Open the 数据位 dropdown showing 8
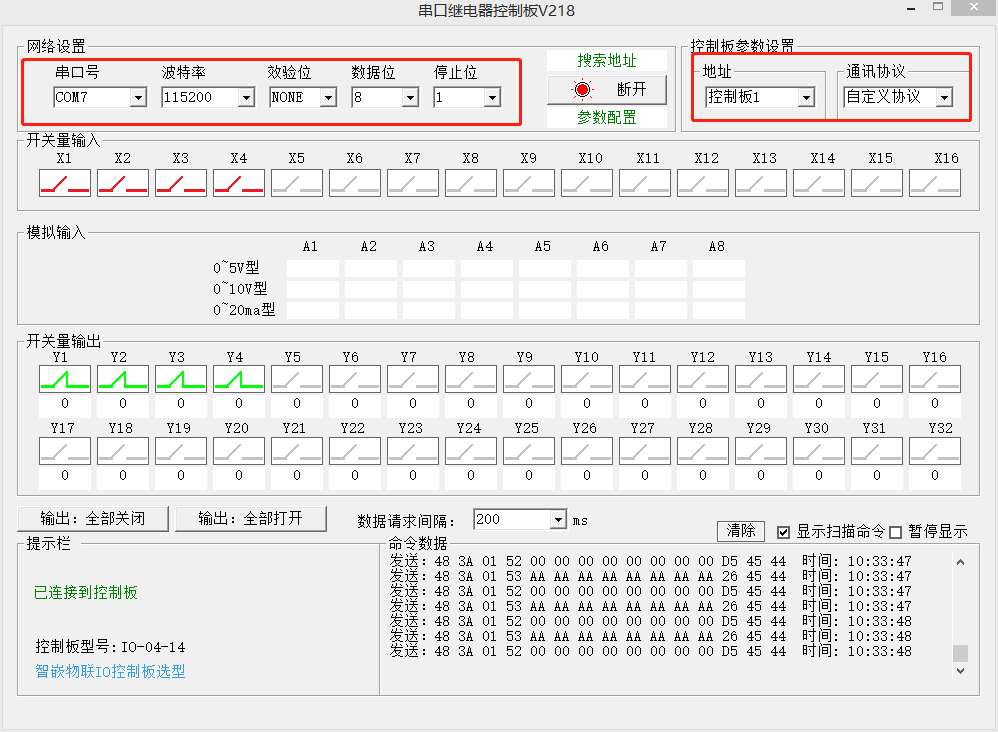This screenshot has height=732, width=998. tap(411, 97)
